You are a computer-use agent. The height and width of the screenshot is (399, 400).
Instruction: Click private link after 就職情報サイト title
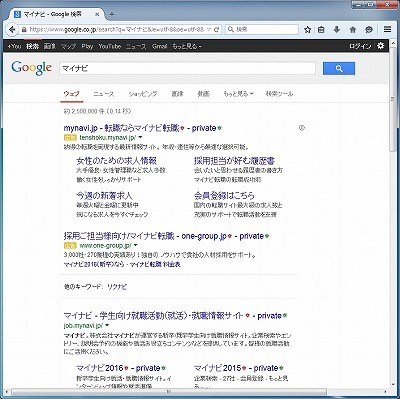click(x=270, y=316)
